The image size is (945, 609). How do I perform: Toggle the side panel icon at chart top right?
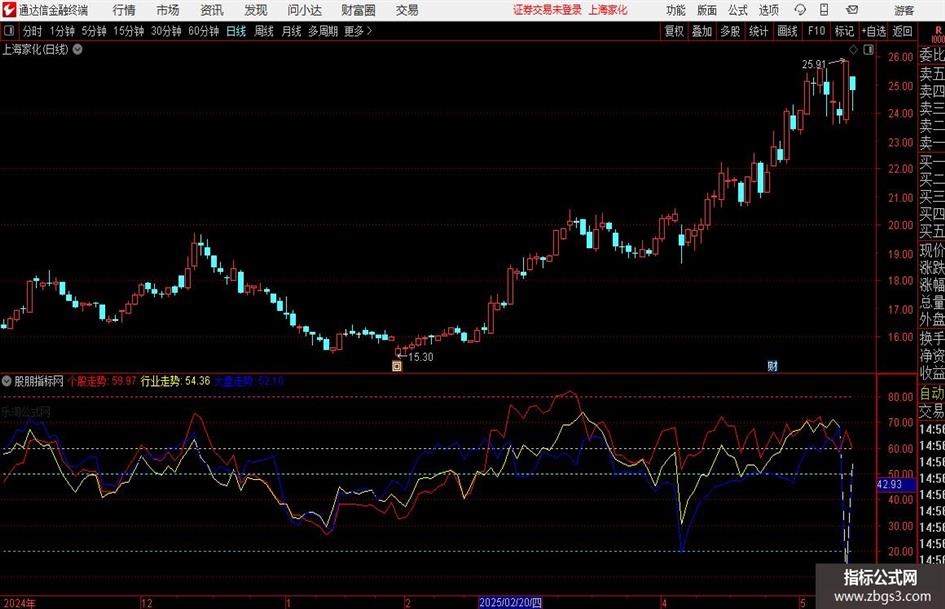pyautogui.click(x=868, y=49)
